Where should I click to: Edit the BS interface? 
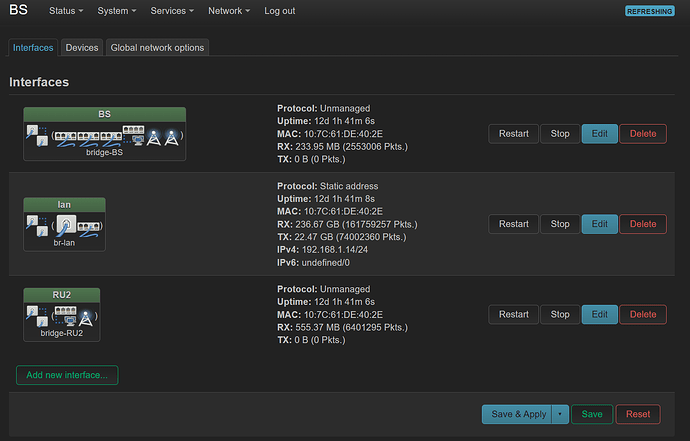point(599,134)
